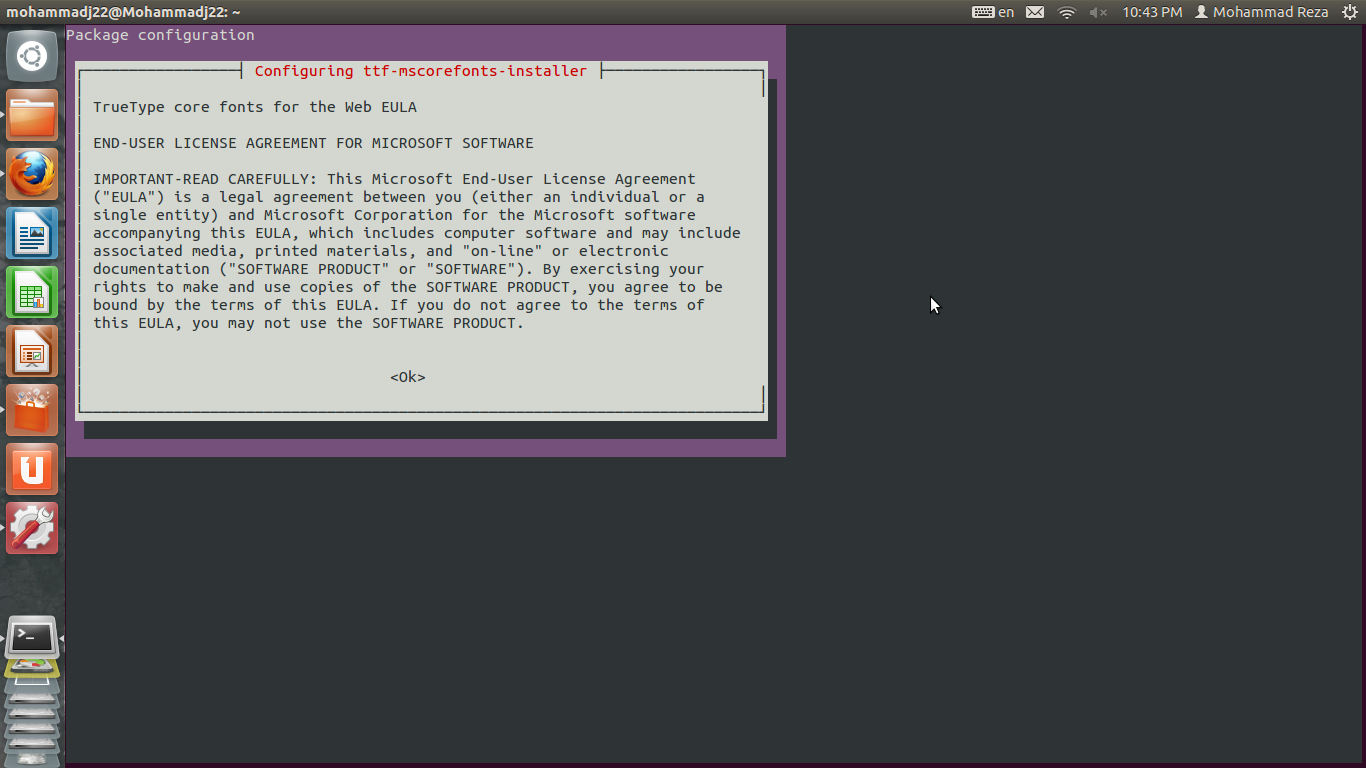This screenshot has width=1366, height=768.
Task: Click the window title 'mohammadj22@Mohammadj22: ~'
Action: tap(123, 12)
